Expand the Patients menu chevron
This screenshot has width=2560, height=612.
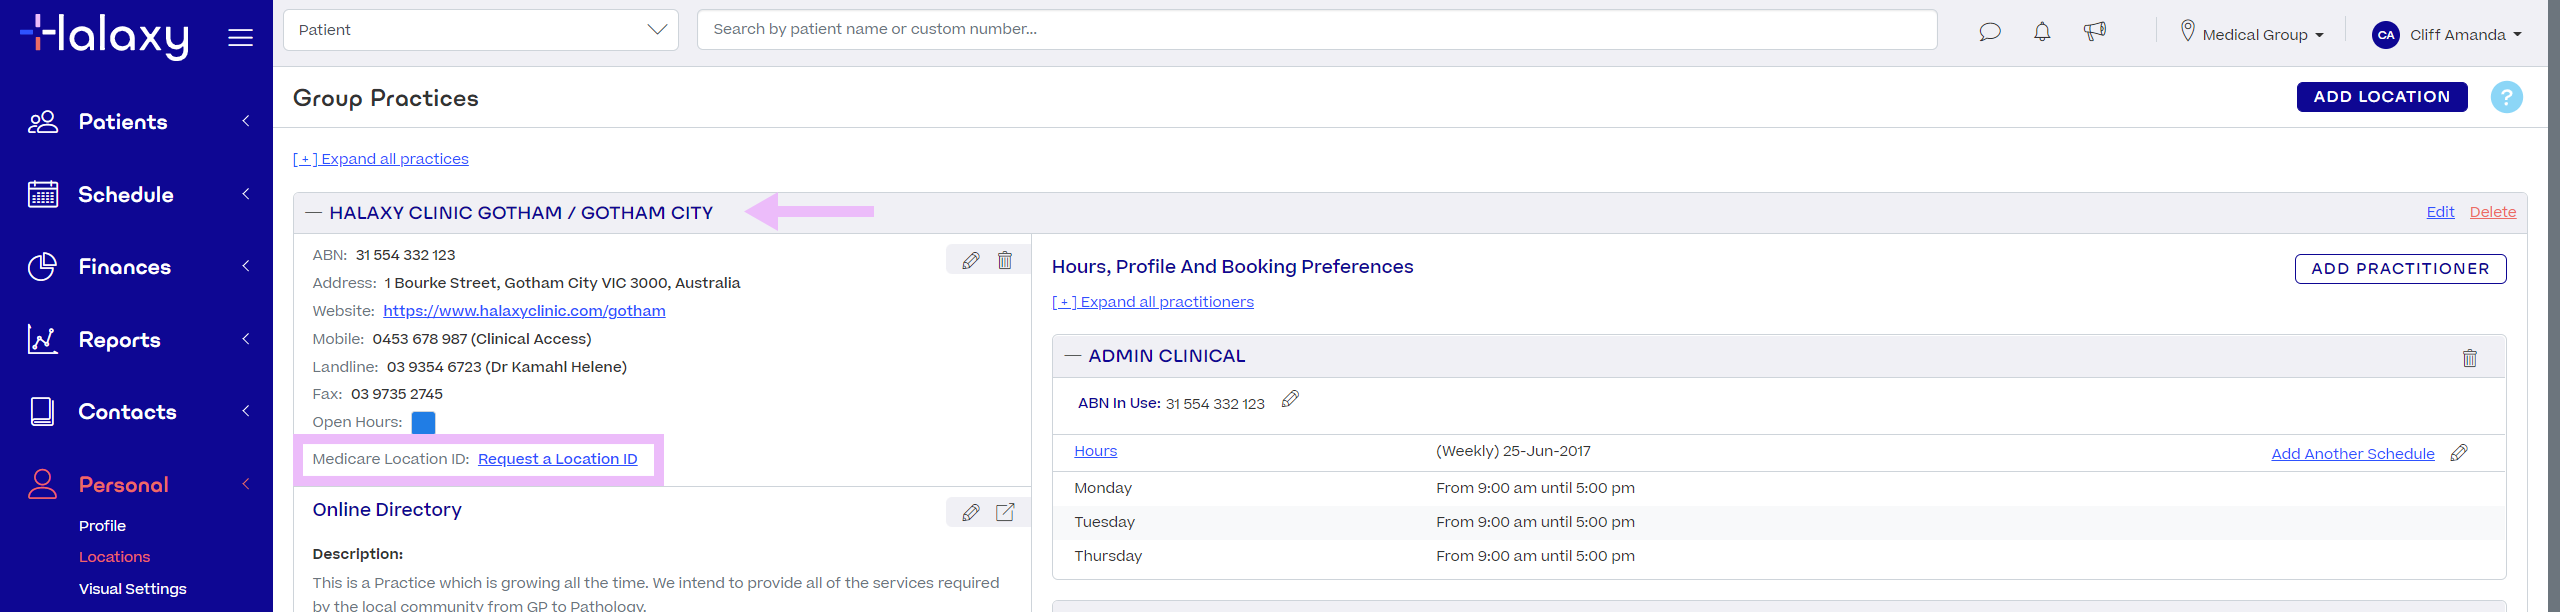246,121
